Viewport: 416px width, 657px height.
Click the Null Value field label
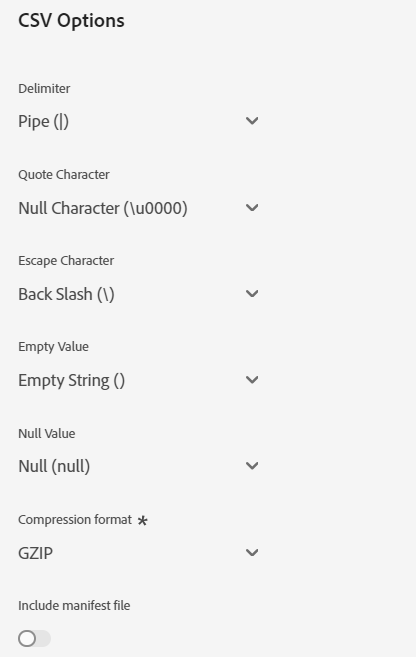[x=47, y=433]
